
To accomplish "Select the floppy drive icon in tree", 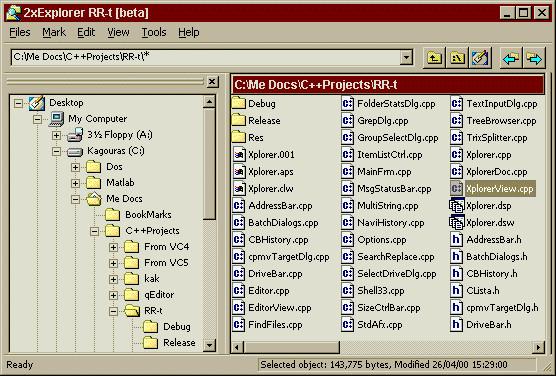I will tap(75, 135).
